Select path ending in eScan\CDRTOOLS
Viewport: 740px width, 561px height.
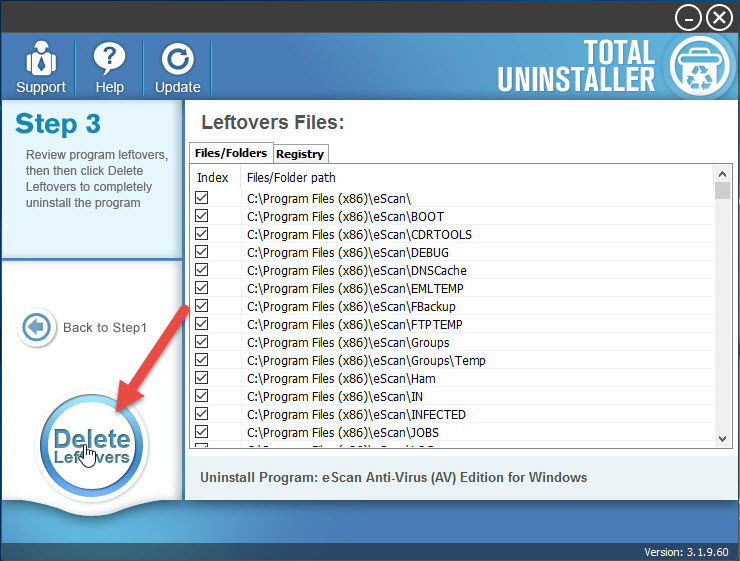[x=359, y=234]
